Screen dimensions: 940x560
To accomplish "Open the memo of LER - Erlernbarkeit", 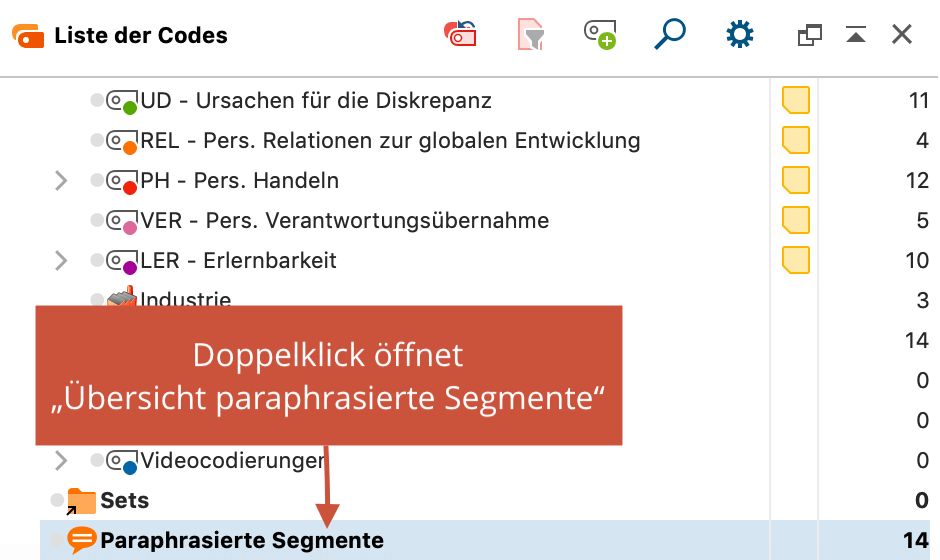I will tap(796, 261).
